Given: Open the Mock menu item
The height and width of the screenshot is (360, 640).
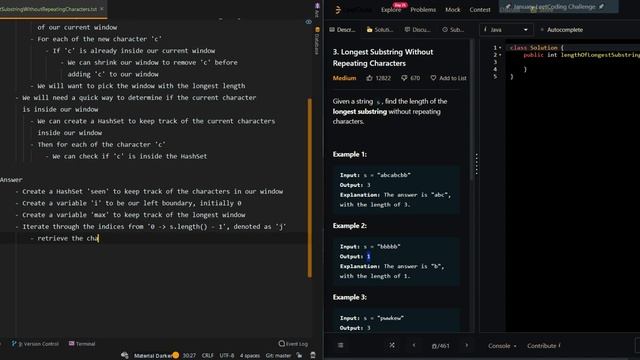Looking at the screenshot, I should (x=452, y=10).
